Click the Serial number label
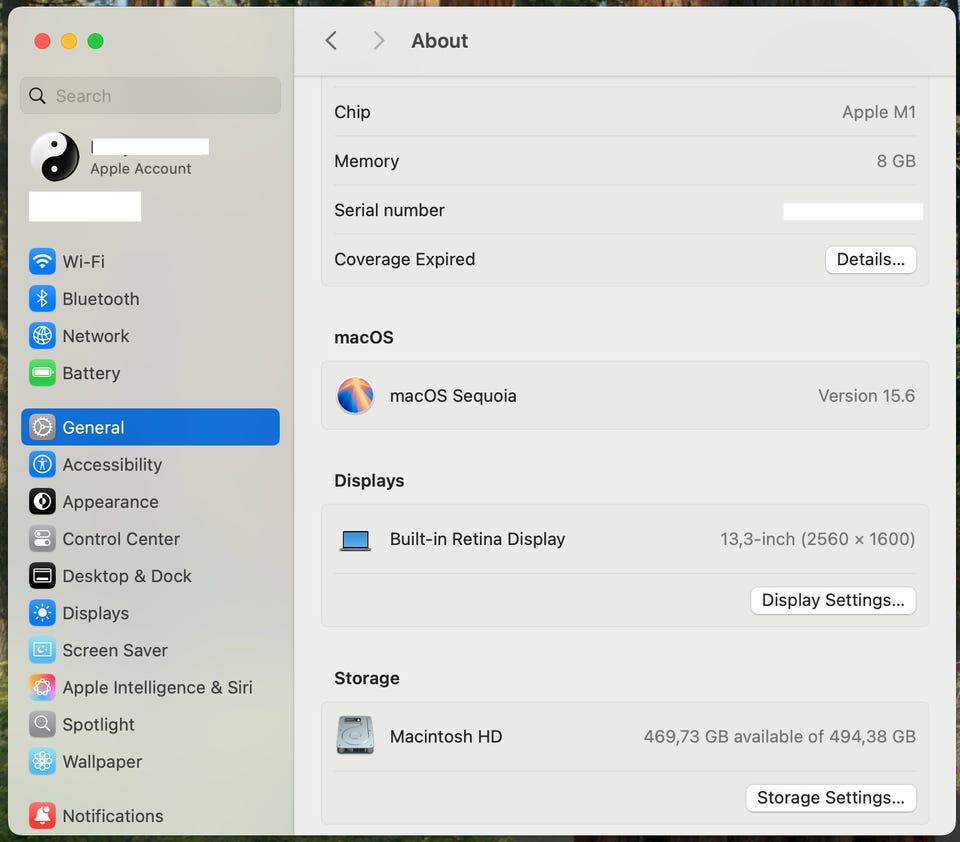The image size is (960, 842). coord(389,210)
